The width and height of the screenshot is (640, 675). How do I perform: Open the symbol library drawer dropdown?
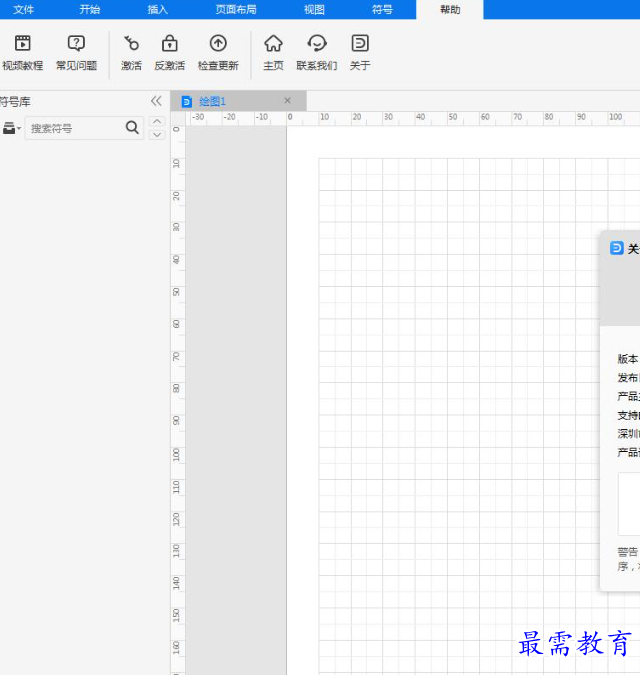click(11, 128)
